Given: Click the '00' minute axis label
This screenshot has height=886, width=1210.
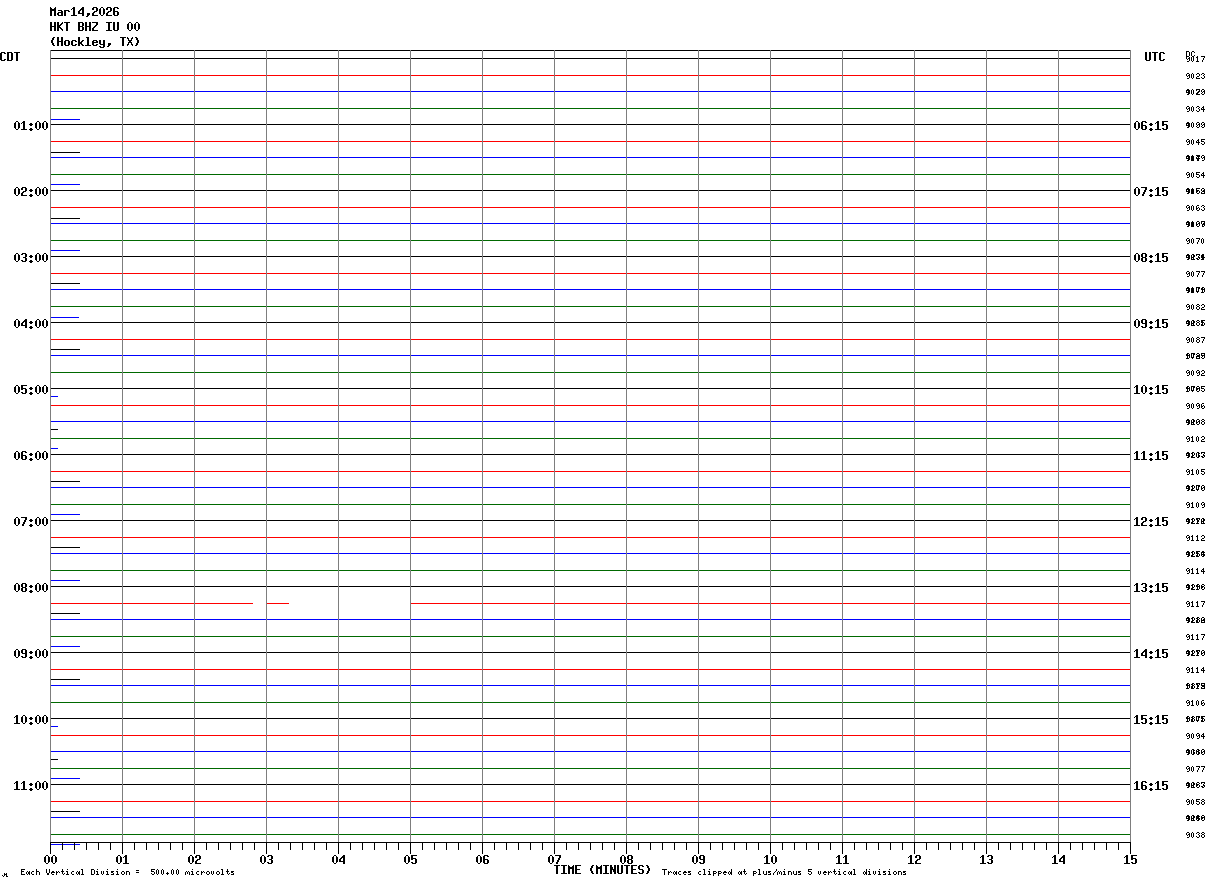Looking at the screenshot, I should [50, 859].
